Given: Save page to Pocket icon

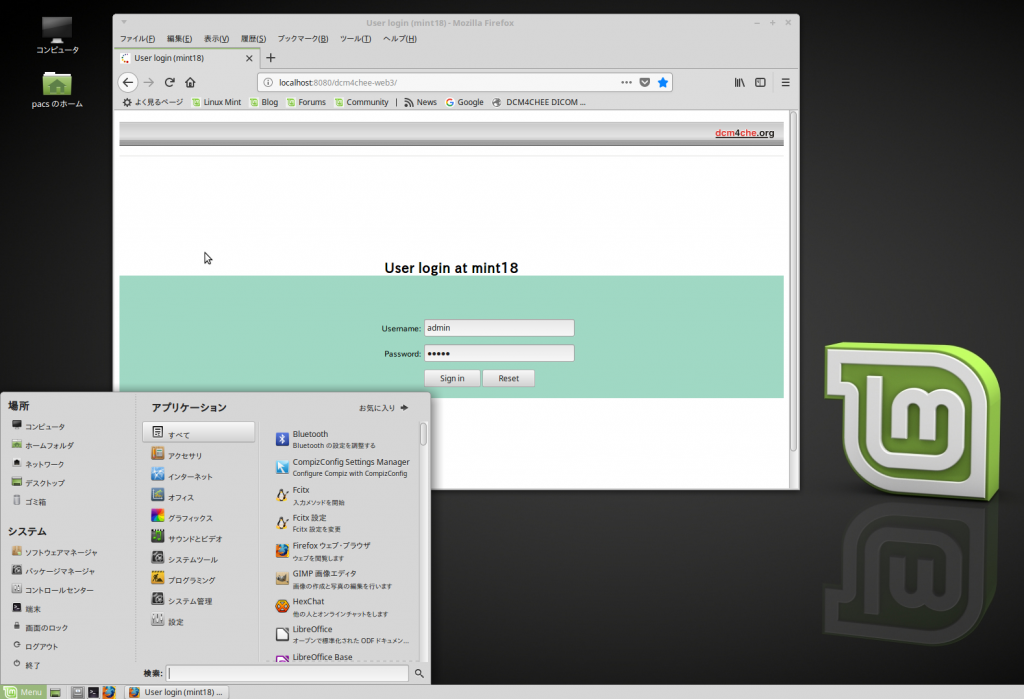Looking at the screenshot, I should tap(645, 82).
